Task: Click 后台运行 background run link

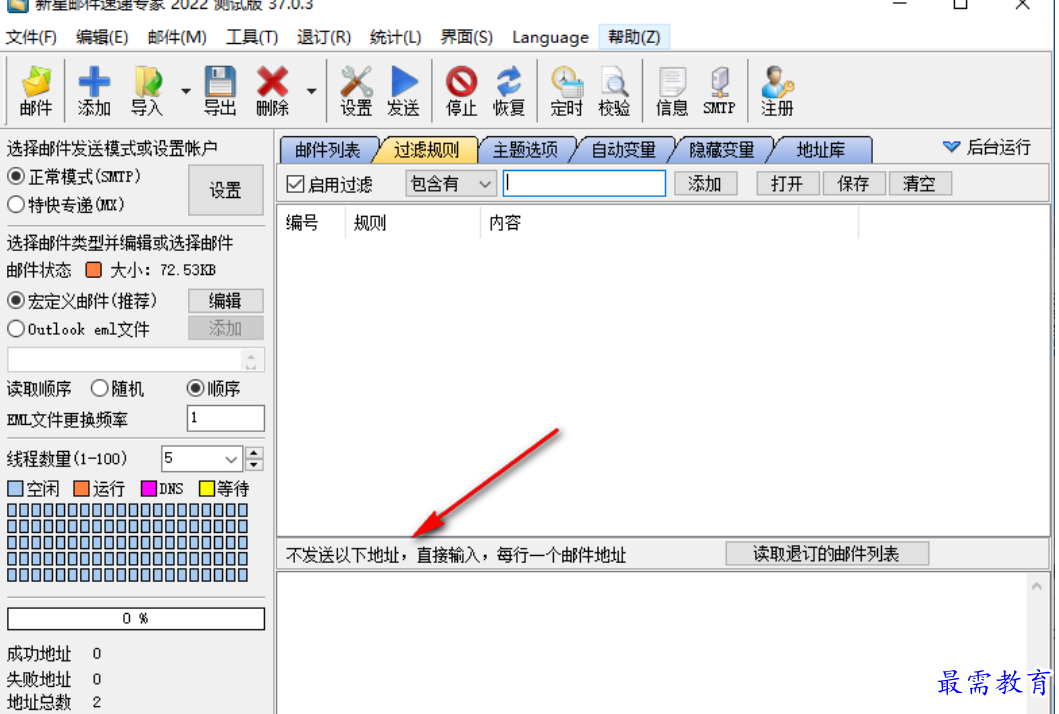Action: pyautogui.click(x=987, y=147)
